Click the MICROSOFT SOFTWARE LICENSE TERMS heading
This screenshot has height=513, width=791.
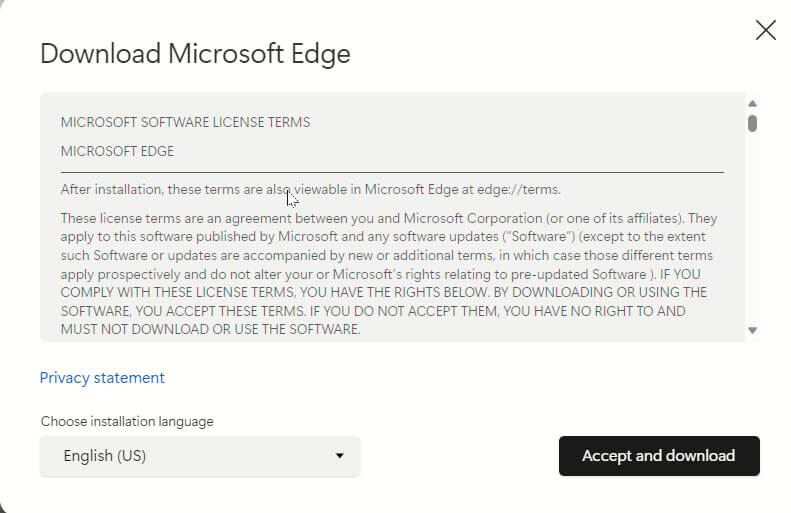[x=185, y=122]
